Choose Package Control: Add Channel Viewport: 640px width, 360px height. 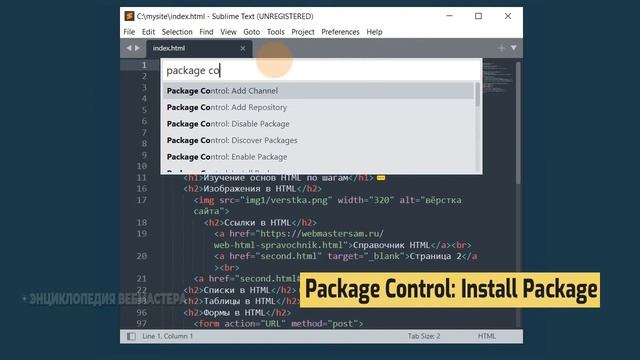point(318,91)
